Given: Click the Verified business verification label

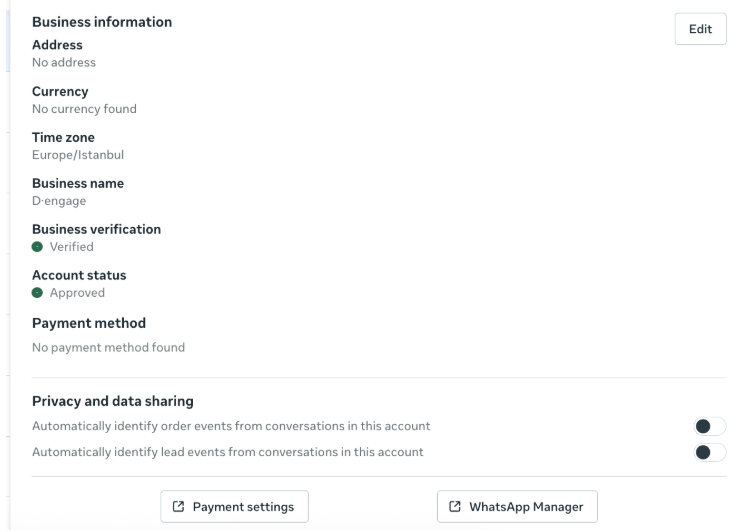Looking at the screenshot, I should pyautogui.click(x=72, y=247).
